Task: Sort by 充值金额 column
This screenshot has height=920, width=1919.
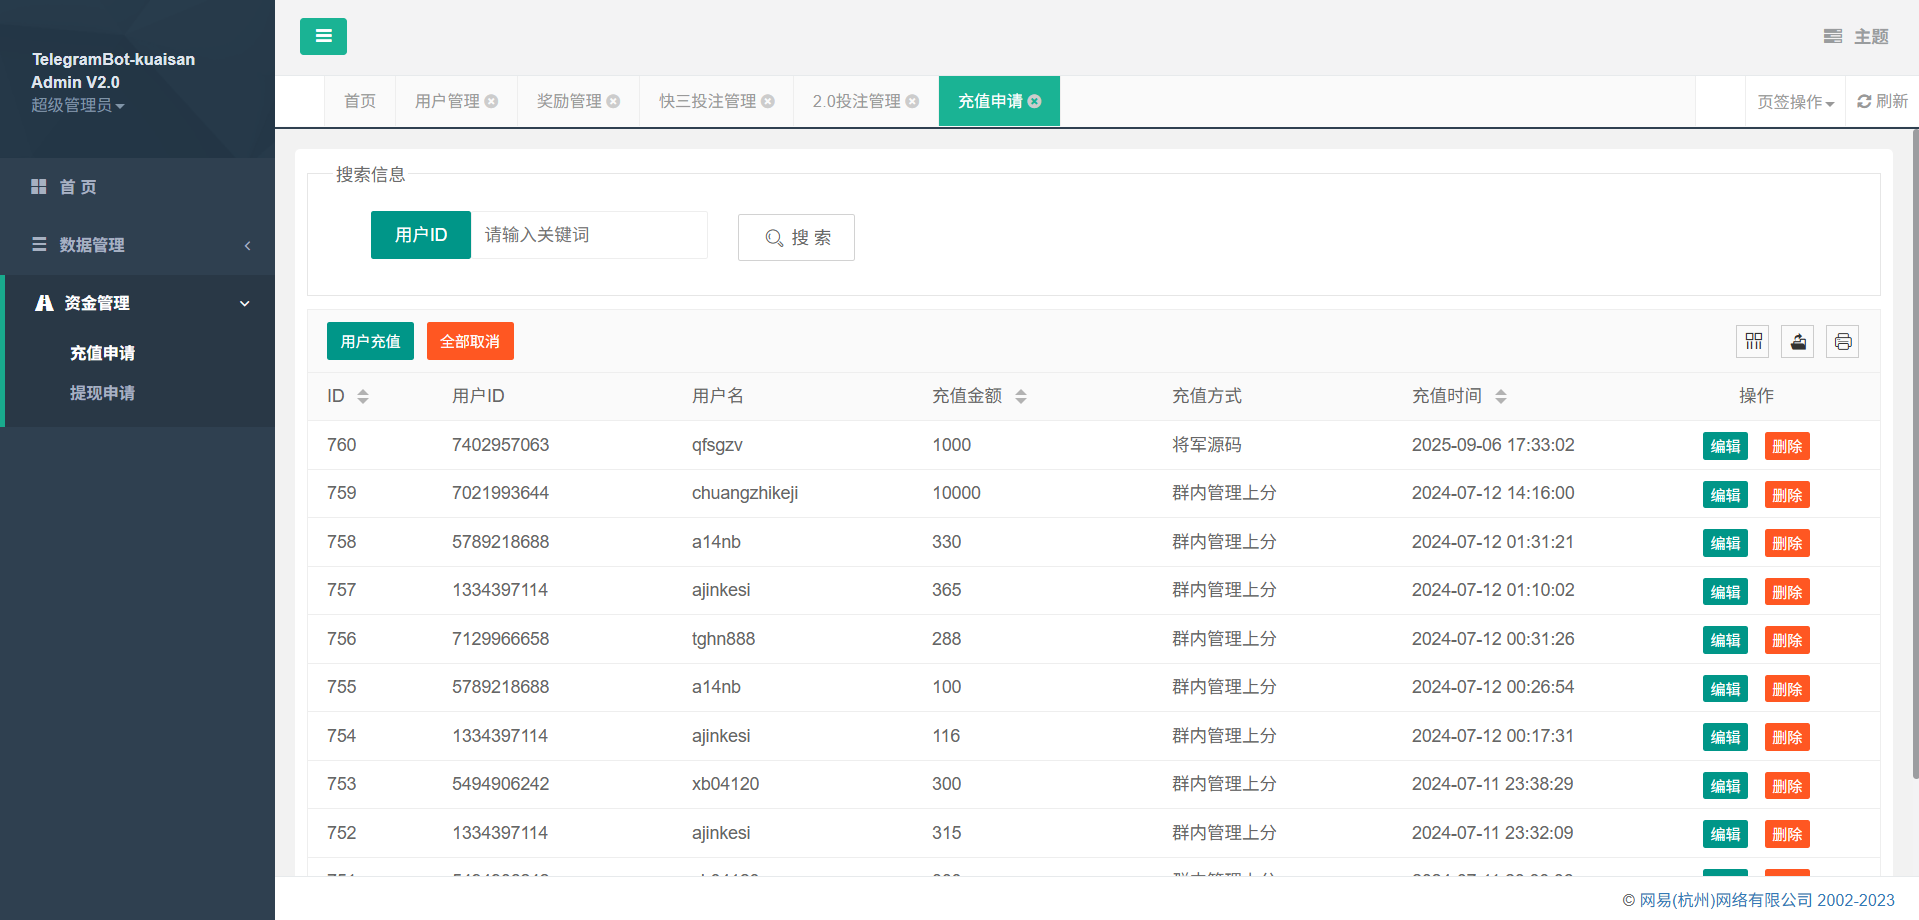Action: click(x=1021, y=397)
